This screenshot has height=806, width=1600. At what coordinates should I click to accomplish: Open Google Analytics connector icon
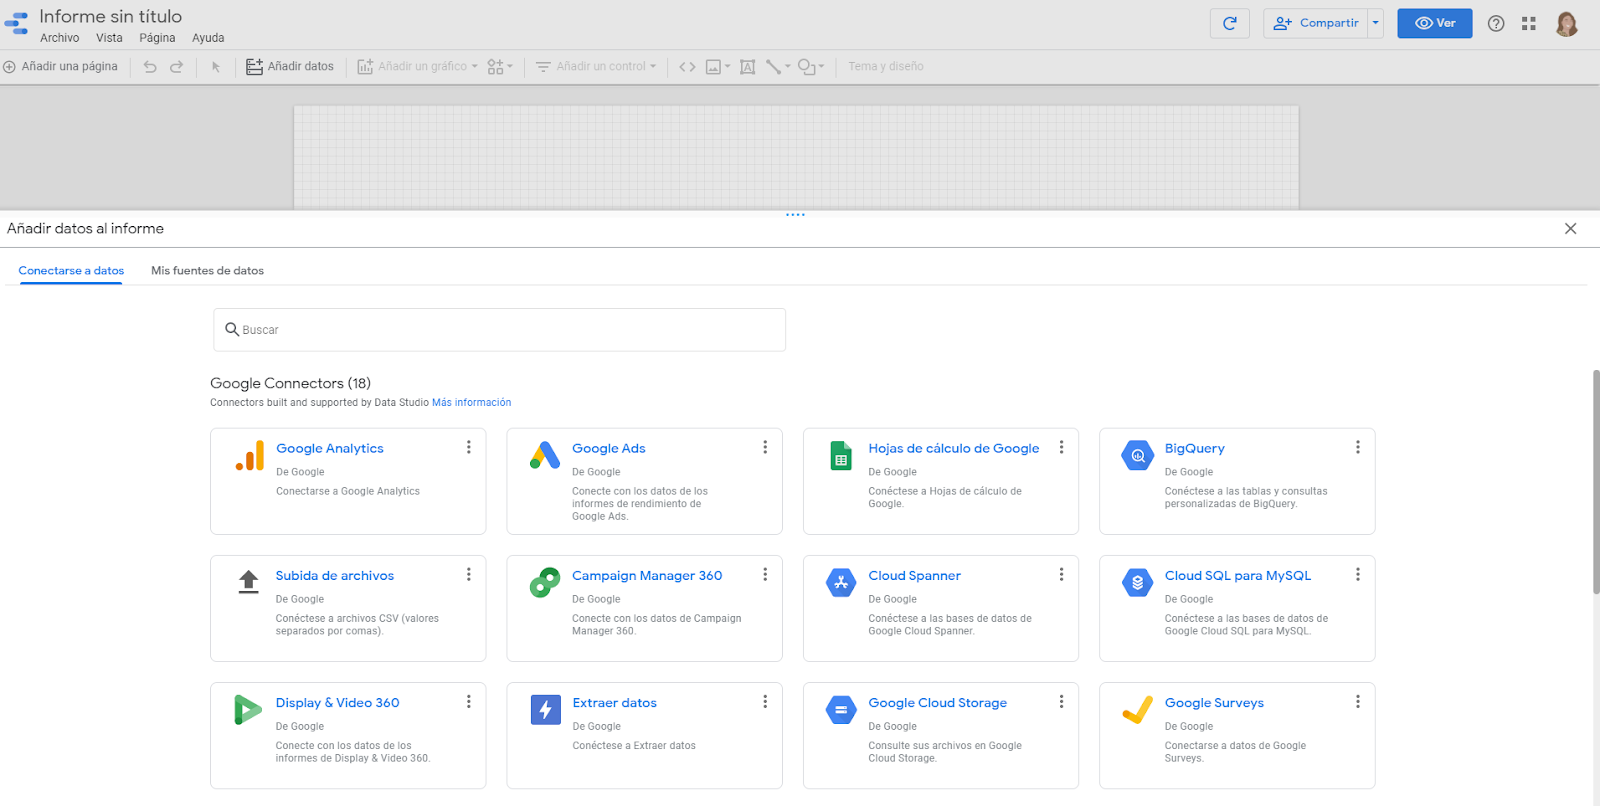pos(250,456)
